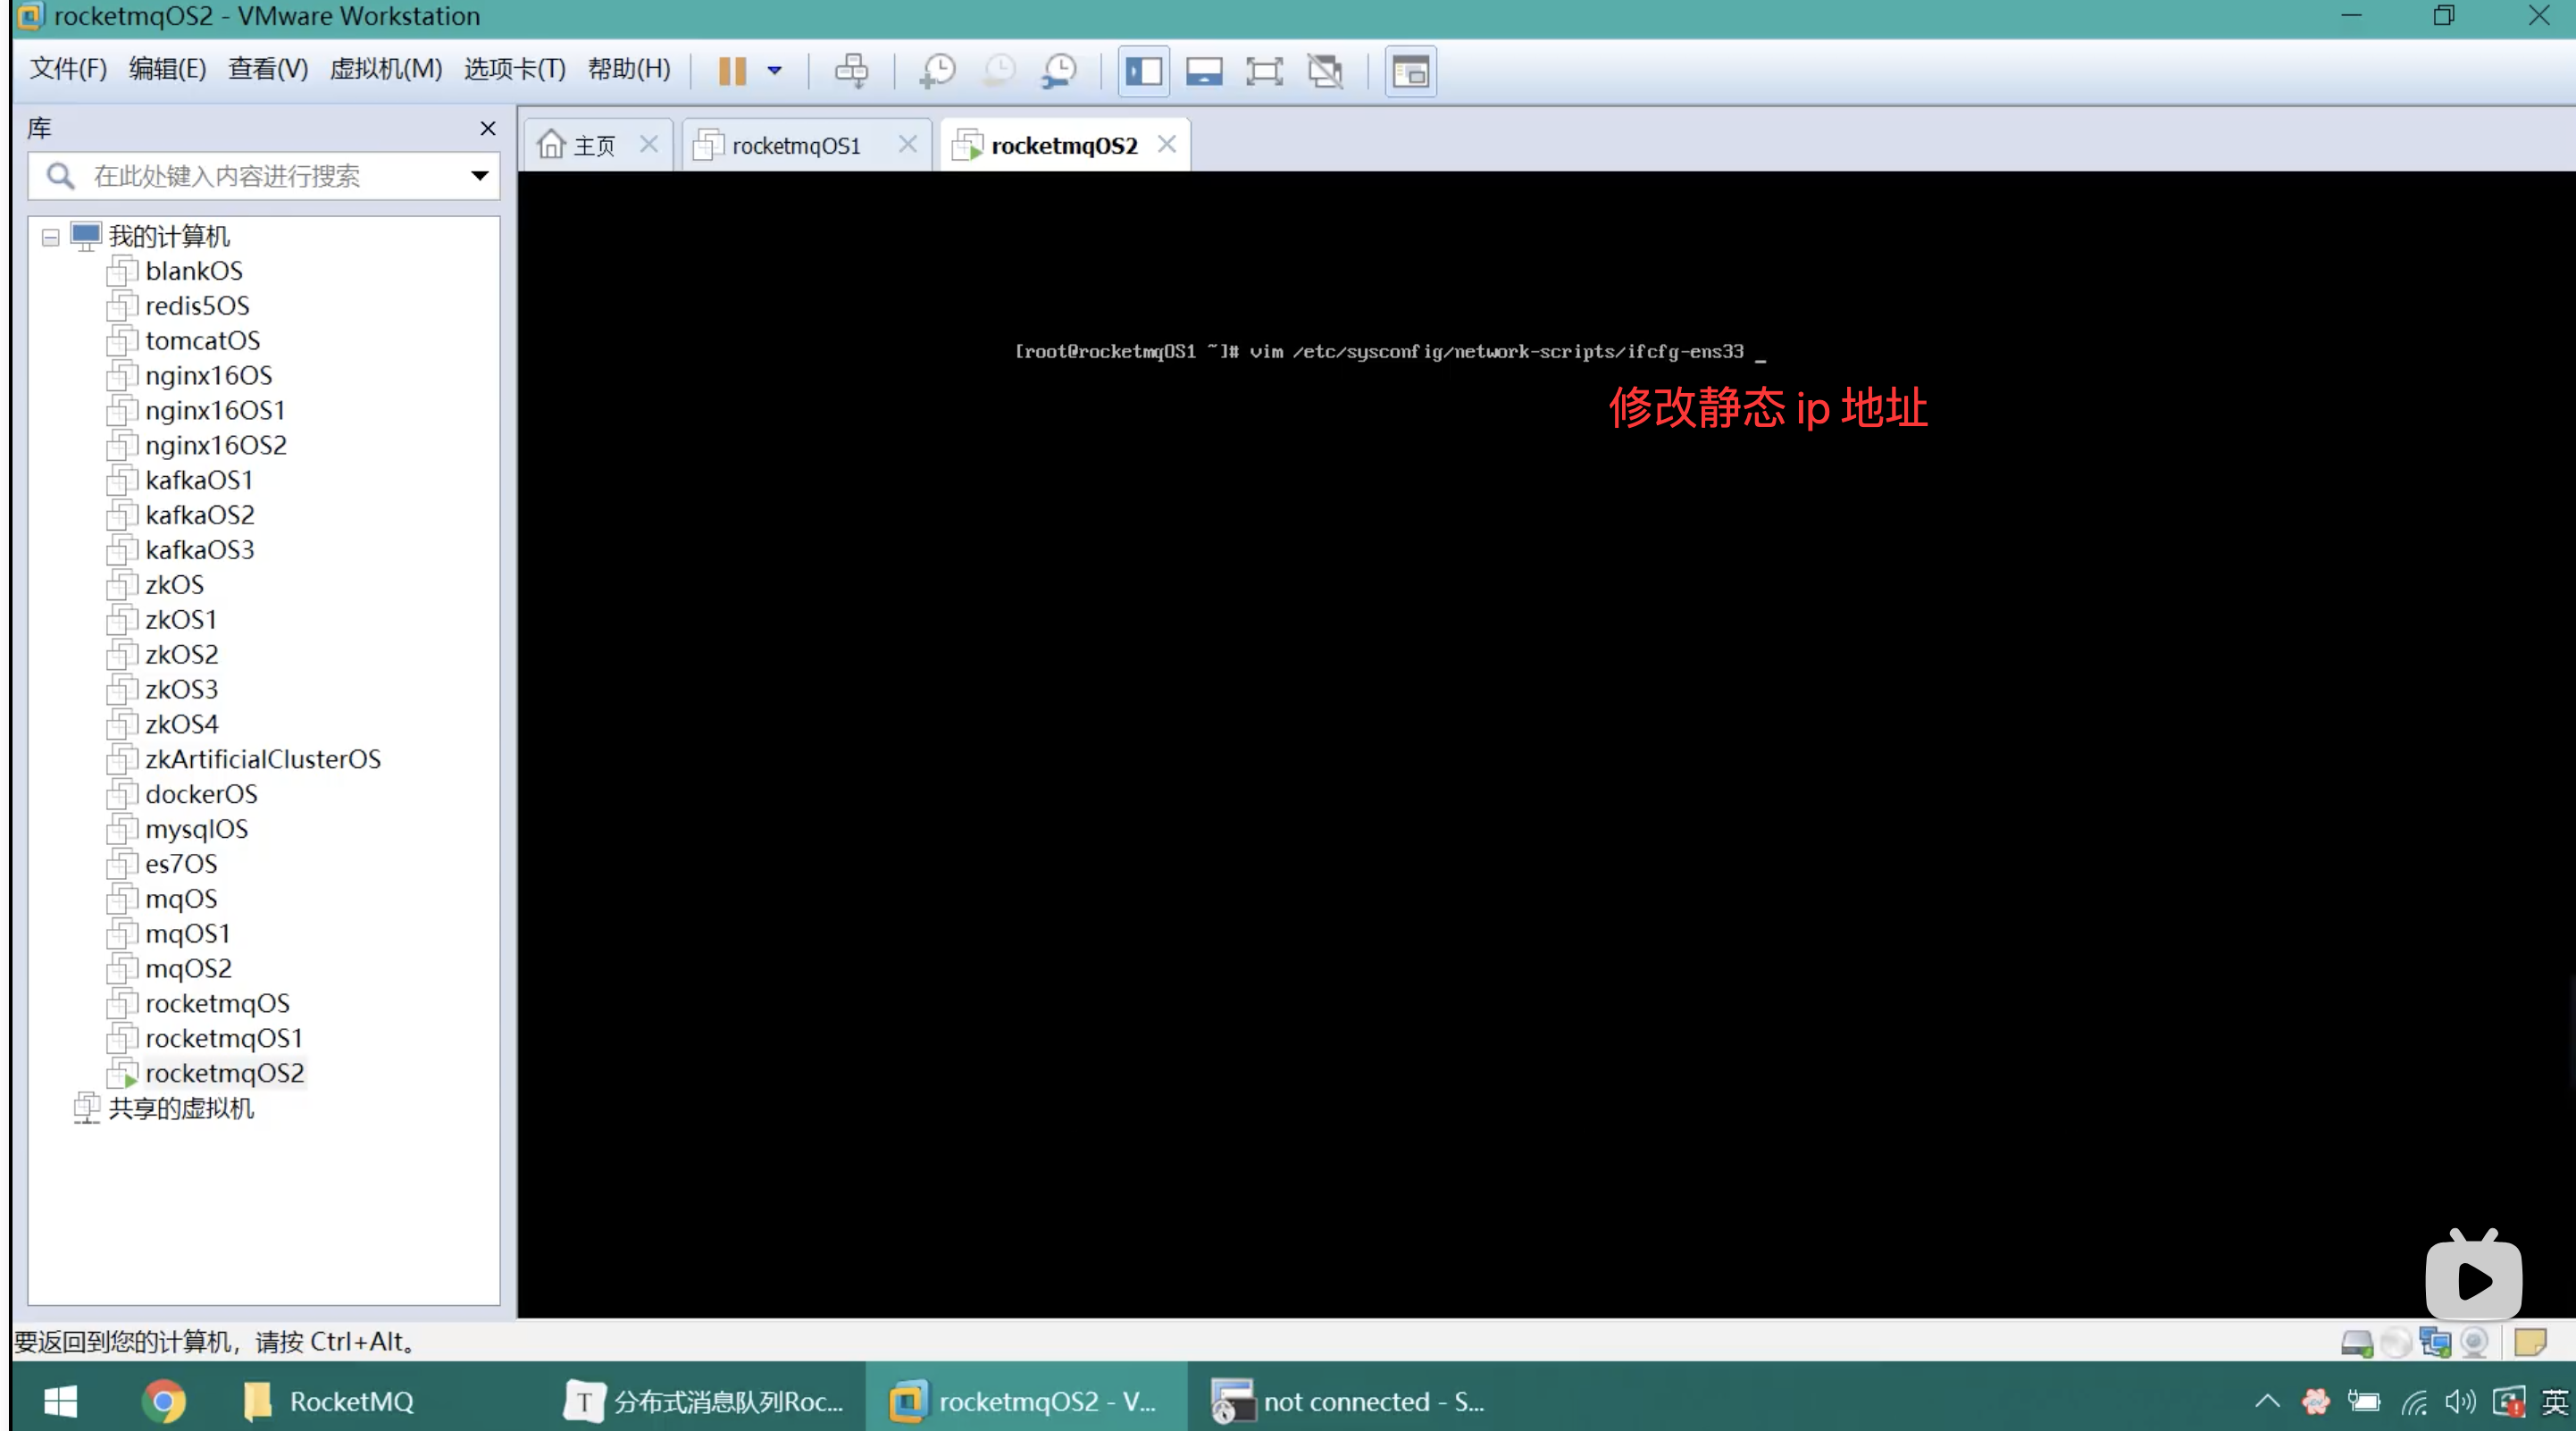The width and height of the screenshot is (2576, 1431).
Task: Enter full screen mode
Action: click(1264, 71)
